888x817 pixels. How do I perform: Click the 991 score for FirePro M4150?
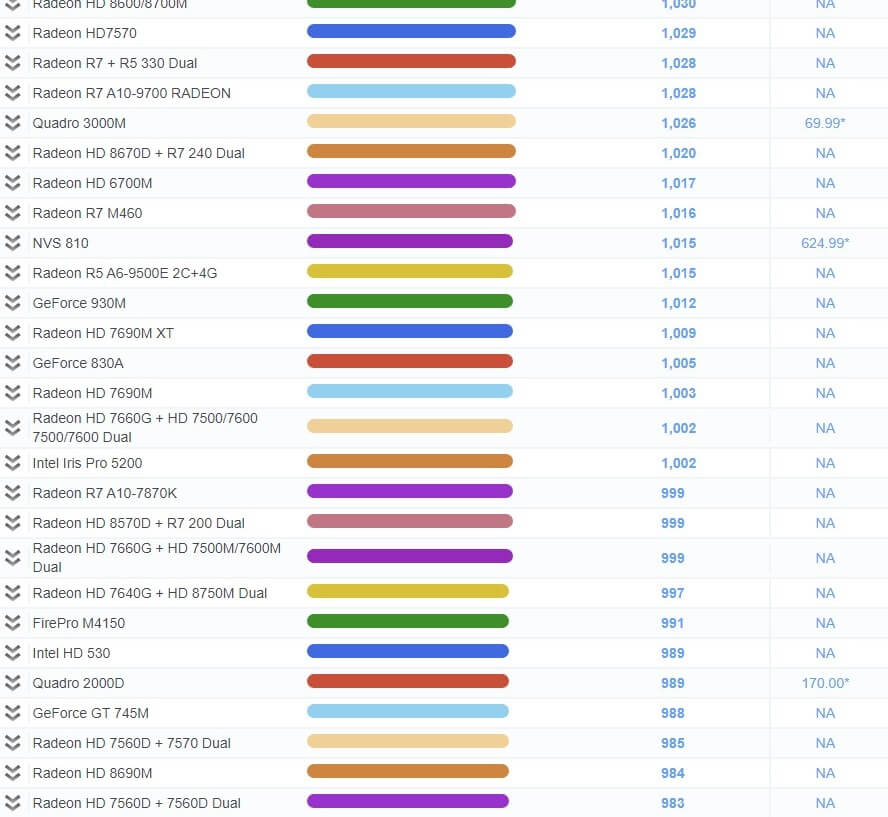(672, 623)
